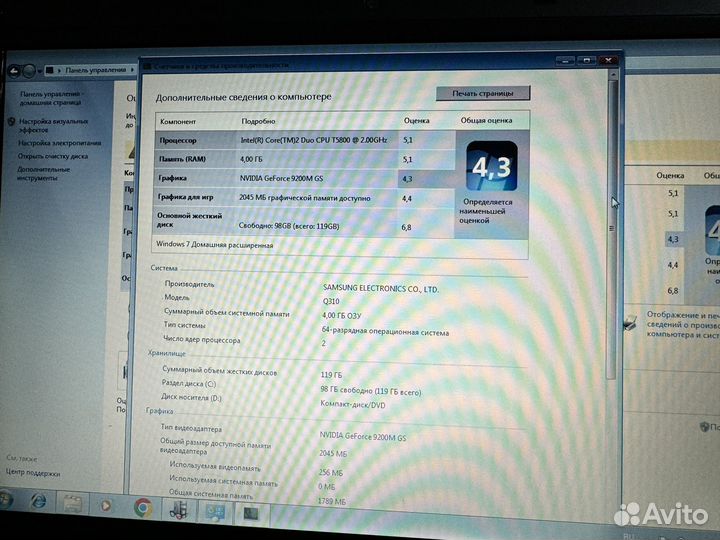Click the dark thumbnail icon after Control Panel on taskbar
720x540 pixels.
point(251,514)
